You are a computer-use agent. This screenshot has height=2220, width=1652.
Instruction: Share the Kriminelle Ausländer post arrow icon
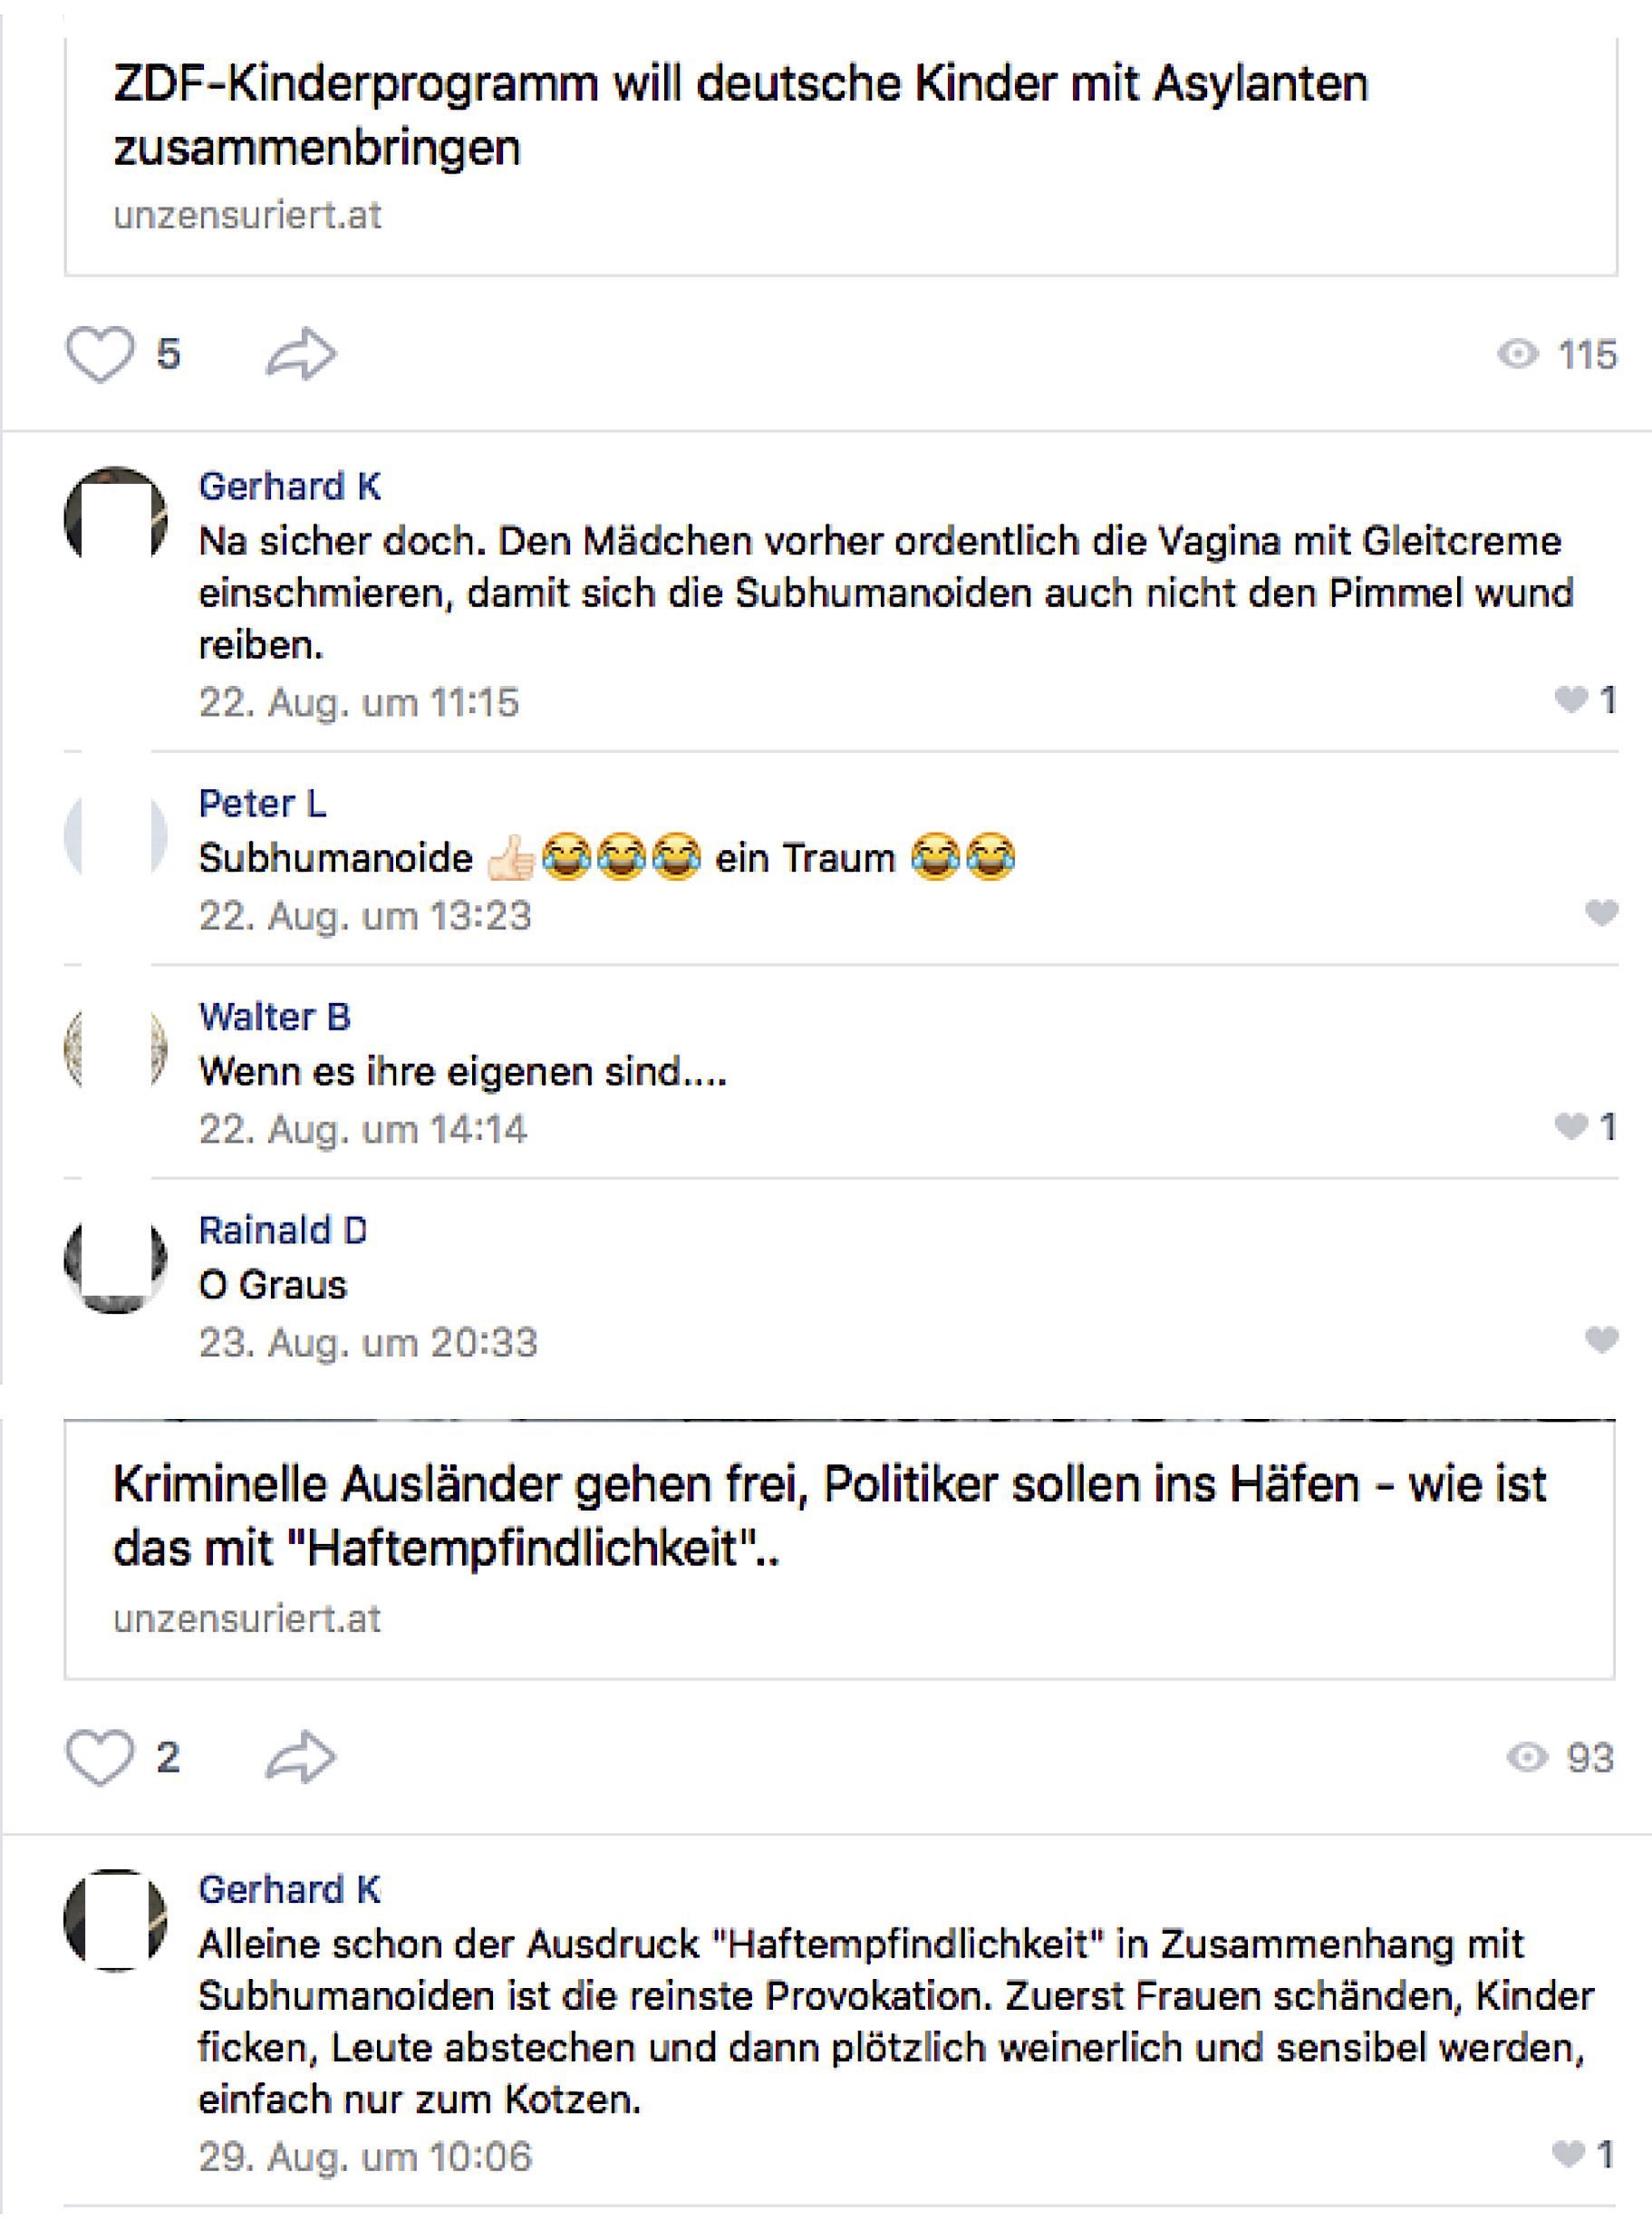point(301,1757)
